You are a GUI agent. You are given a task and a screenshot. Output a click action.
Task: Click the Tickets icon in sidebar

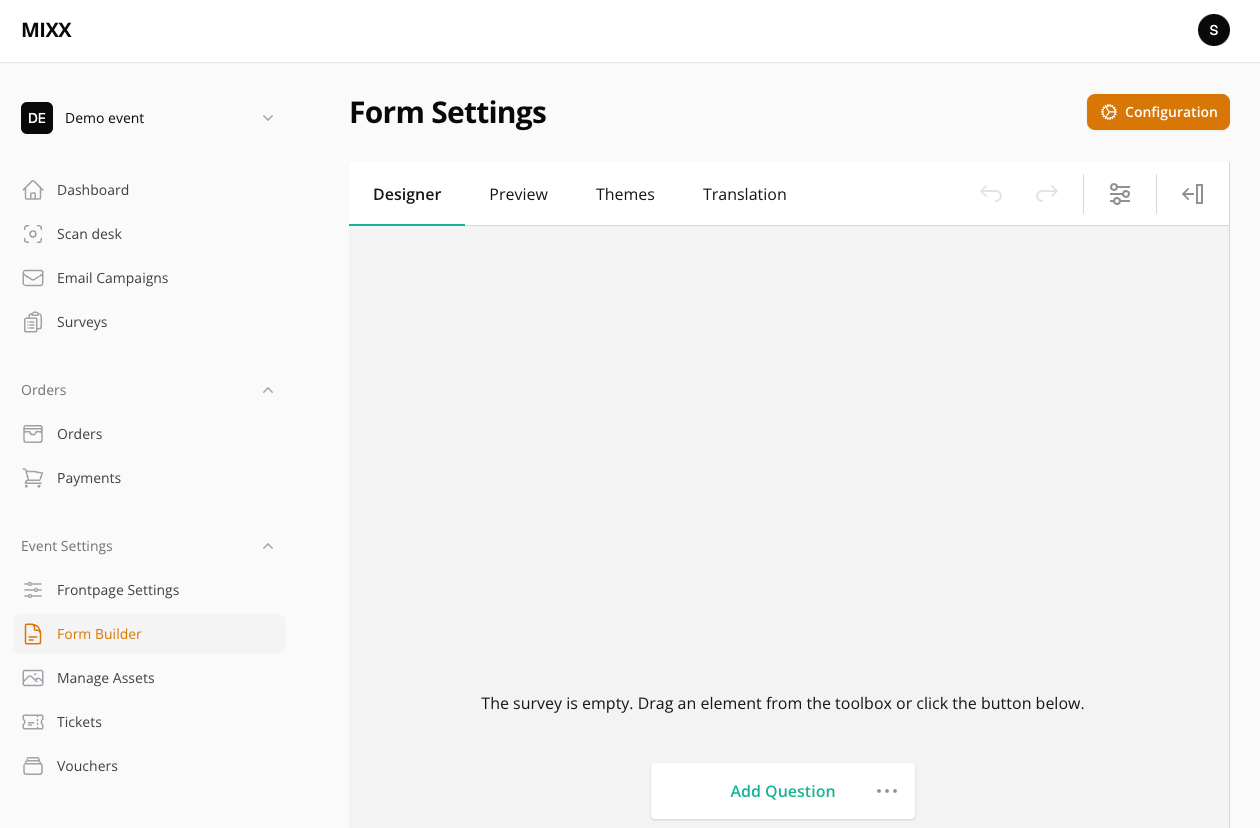pos(33,722)
